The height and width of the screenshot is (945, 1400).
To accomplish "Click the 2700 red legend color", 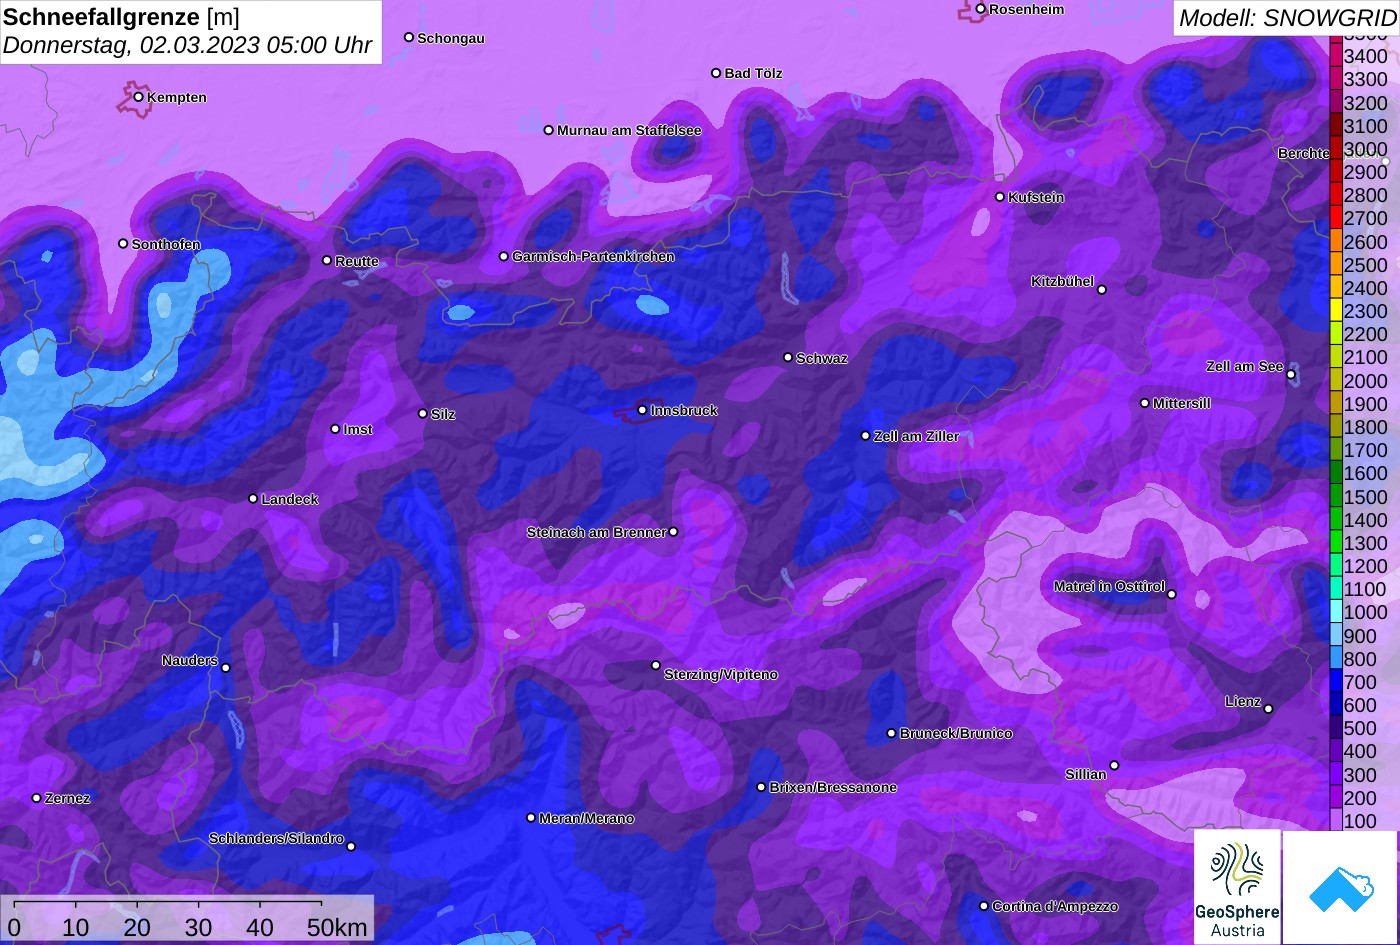I will (1335, 218).
